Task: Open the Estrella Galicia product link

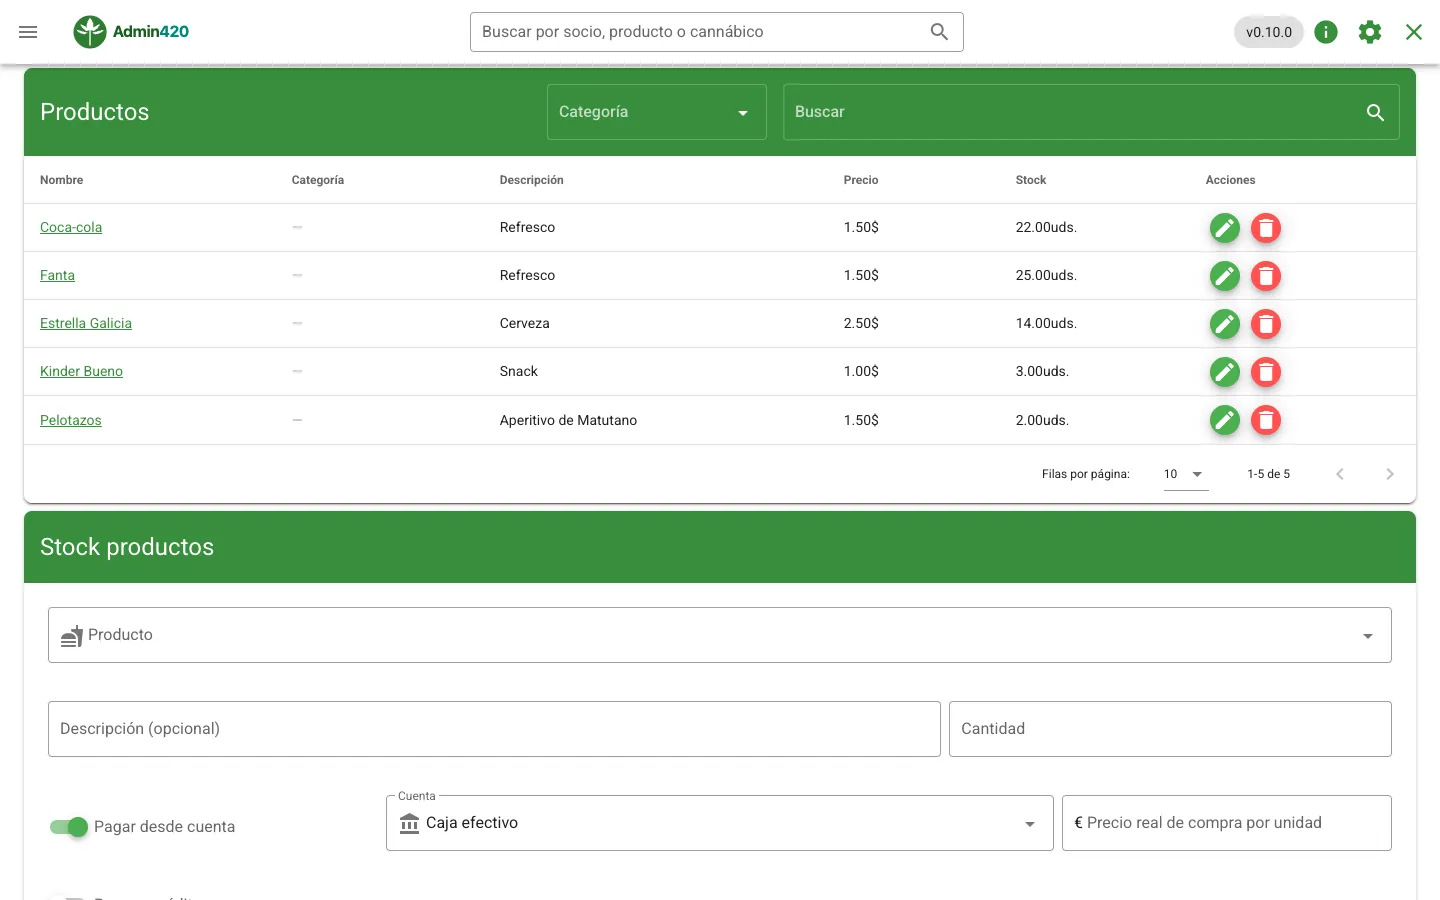Action: [x=86, y=324]
